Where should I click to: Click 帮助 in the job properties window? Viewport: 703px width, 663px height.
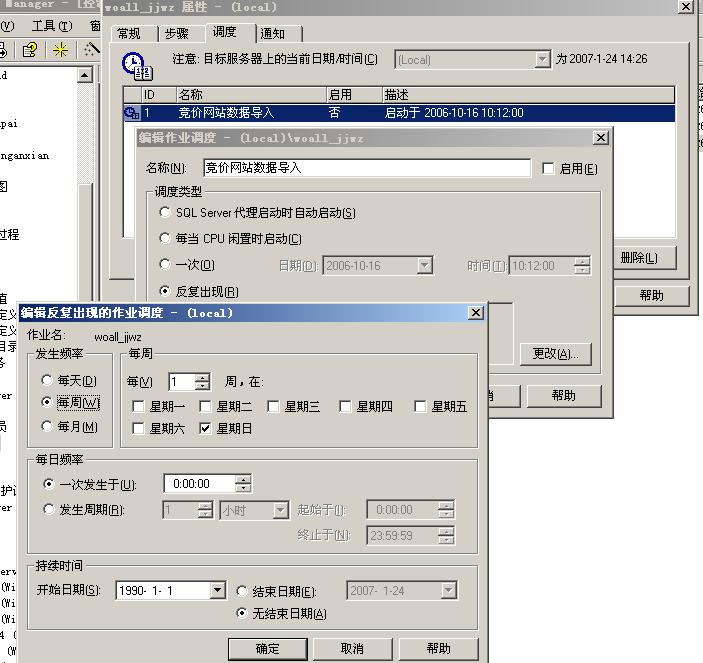tap(651, 296)
